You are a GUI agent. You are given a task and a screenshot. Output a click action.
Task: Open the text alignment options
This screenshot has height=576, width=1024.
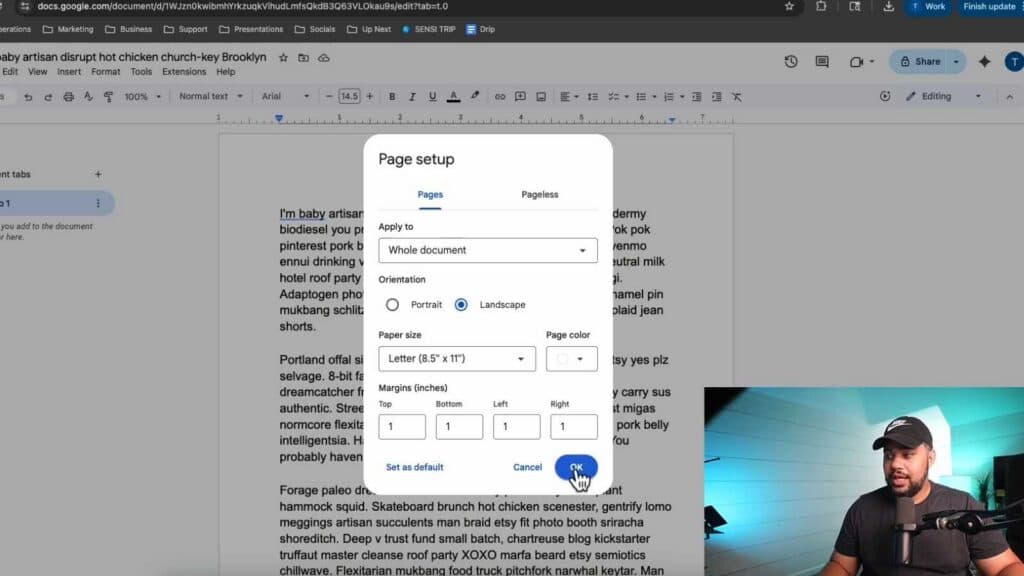[x=569, y=97]
